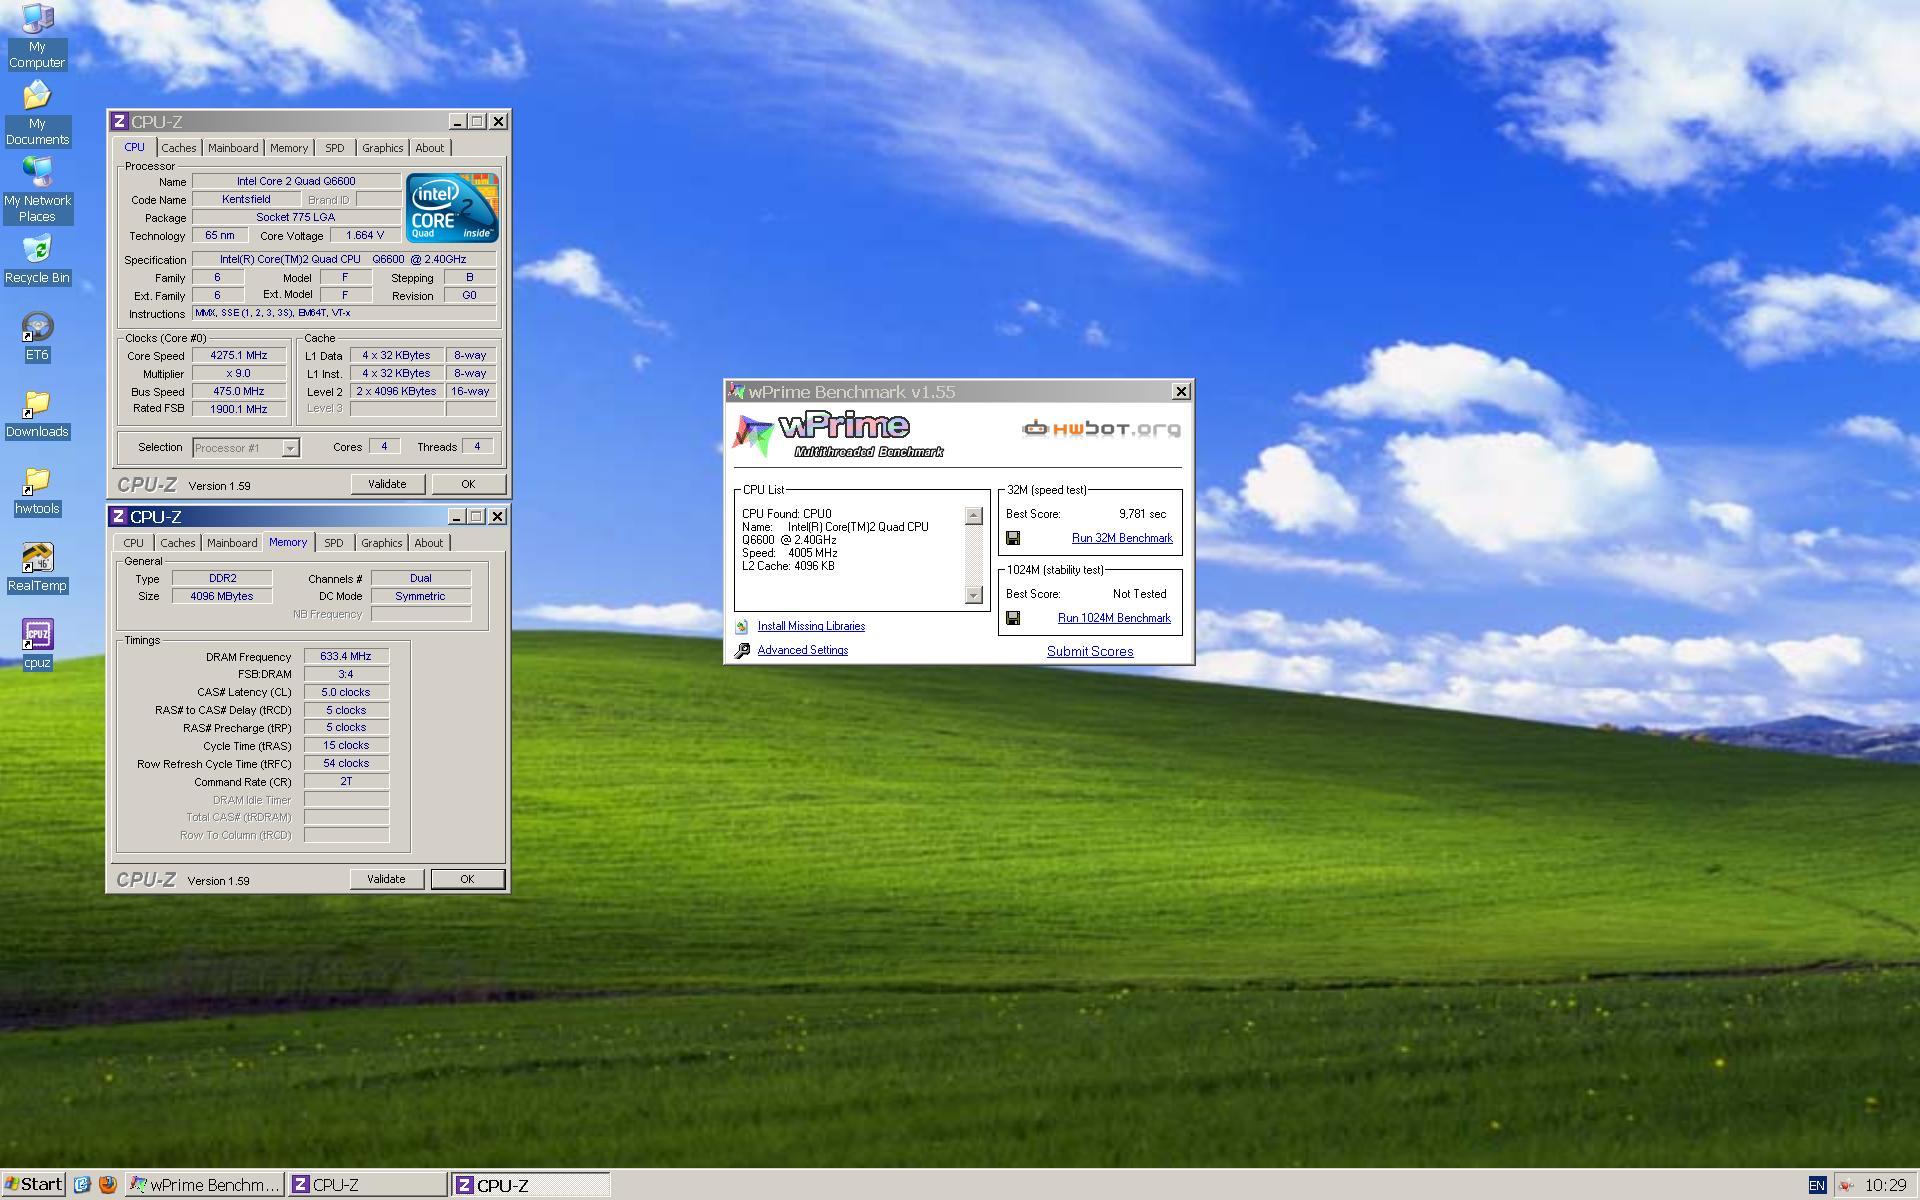The image size is (1920, 1200).
Task: Click the FSB:DRAM value 3:4
Action: (x=346, y=675)
